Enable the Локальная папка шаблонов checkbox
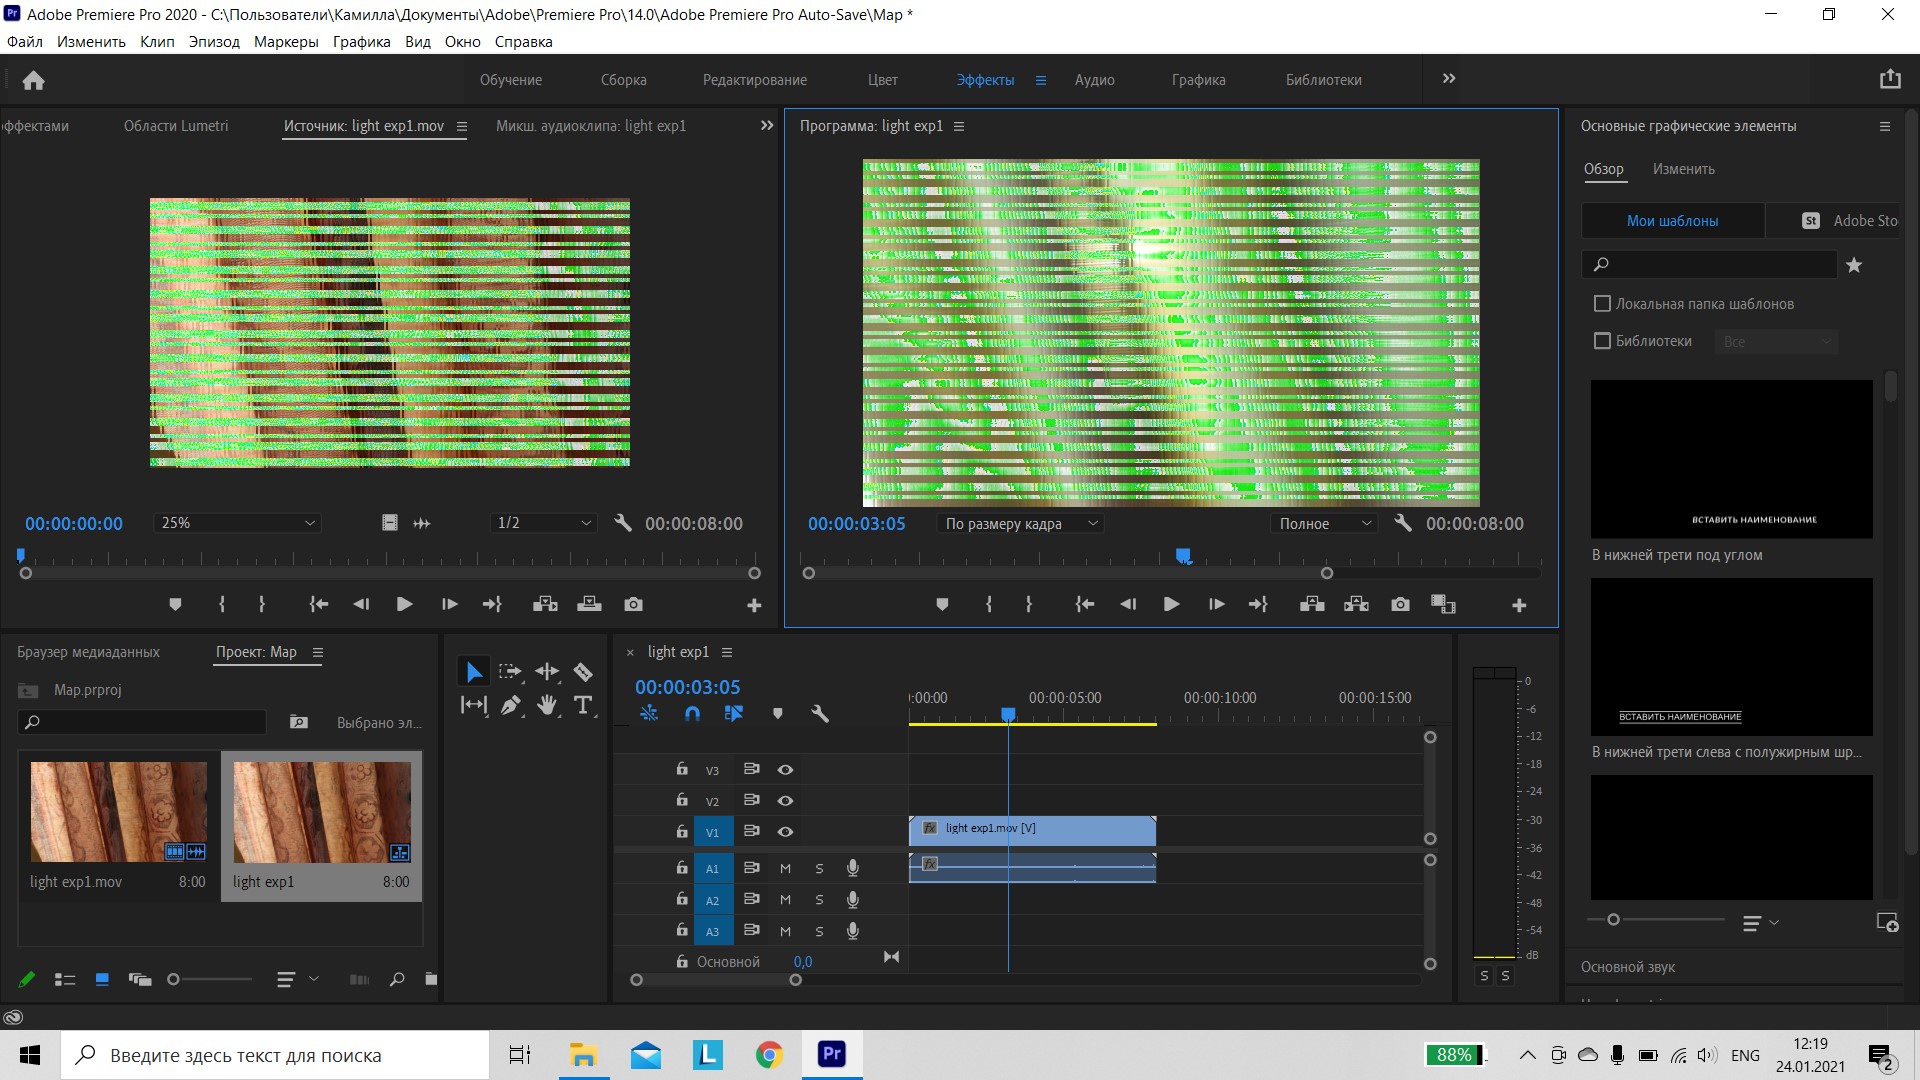Viewport: 1920px width, 1080px height. coord(1604,303)
